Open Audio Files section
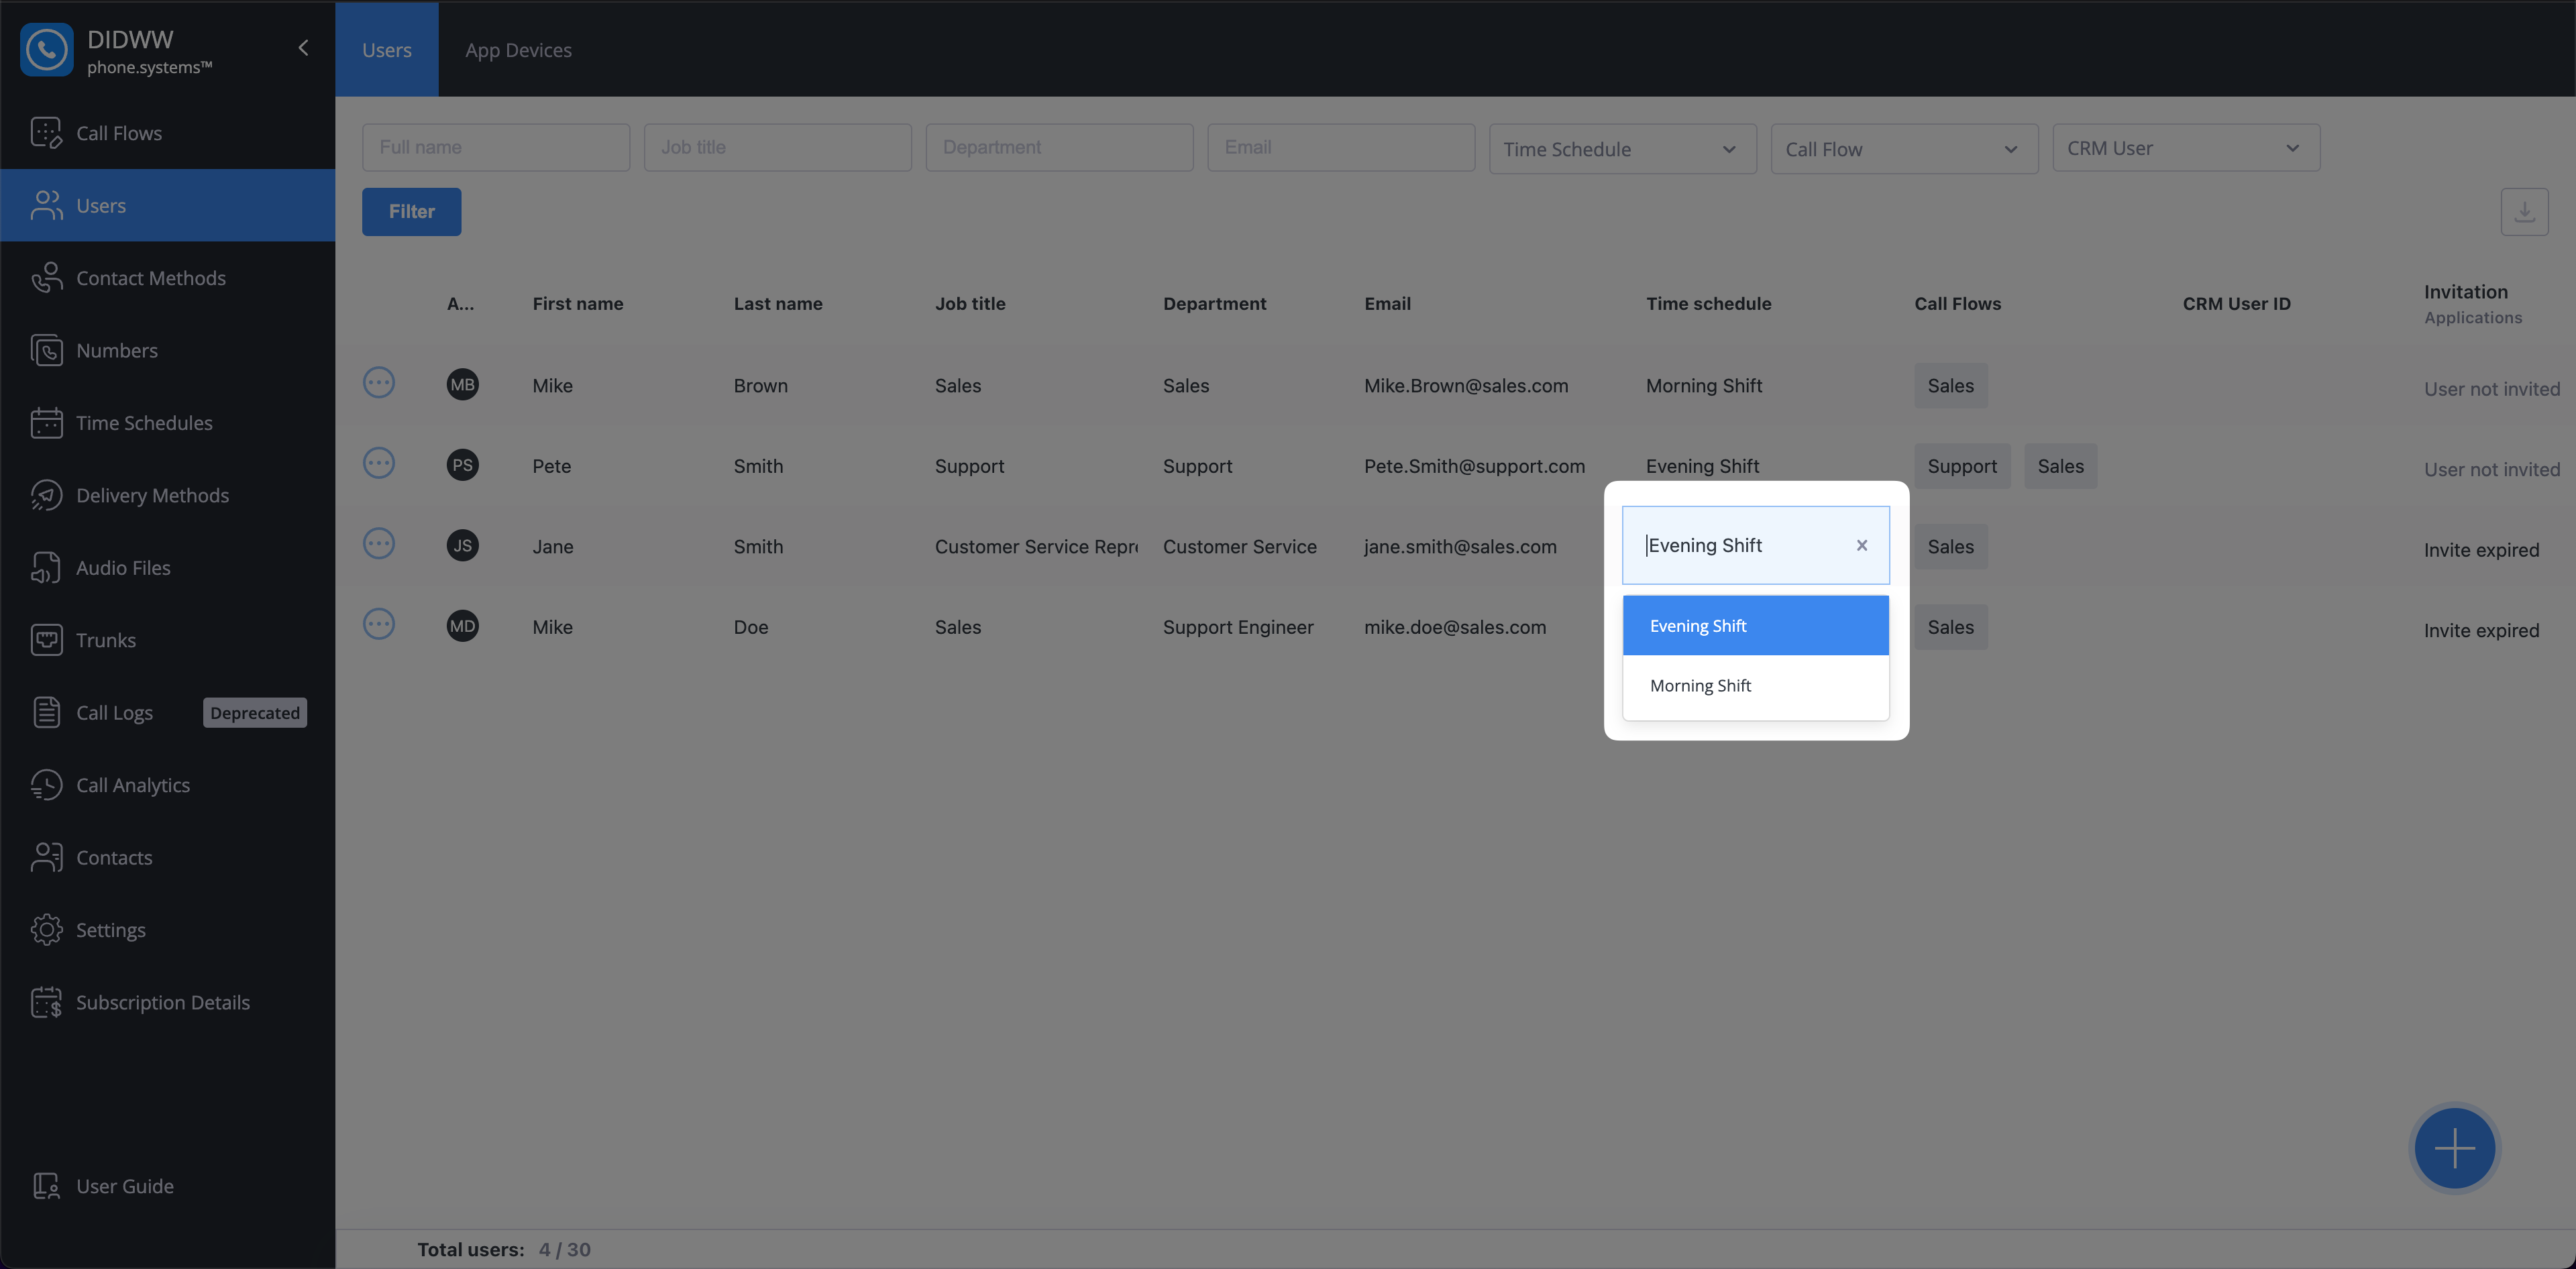Screen dimensions: 2576x1269 [167, 568]
